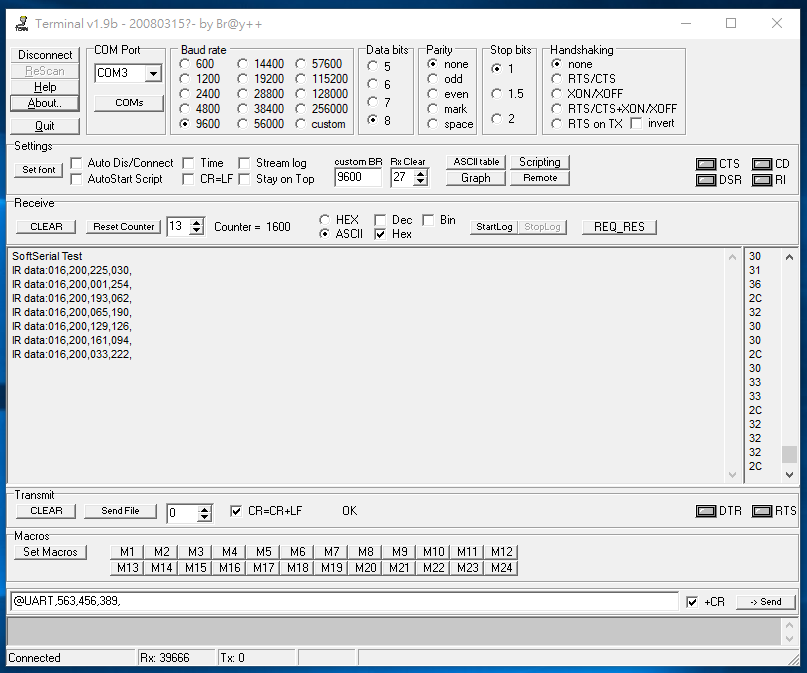Click the Set Macros button
The width and height of the screenshot is (807, 673).
pos(50,551)
